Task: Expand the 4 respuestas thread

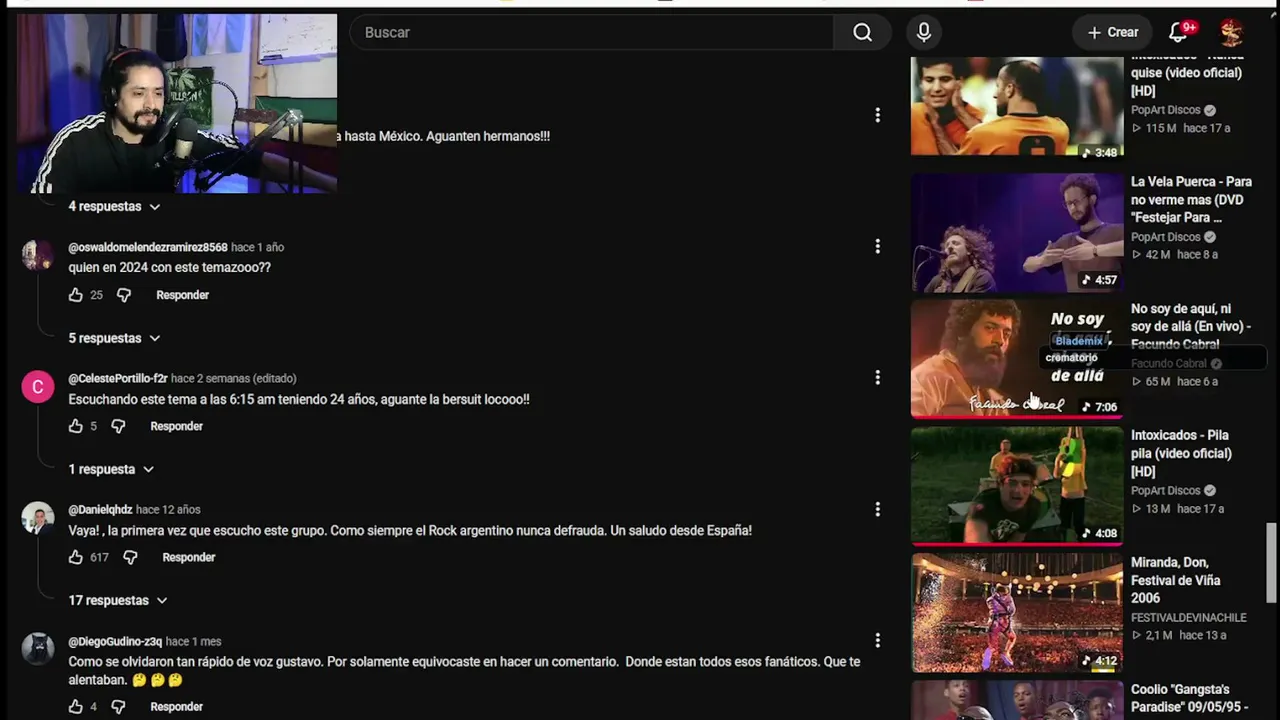Action: (114, 206)
